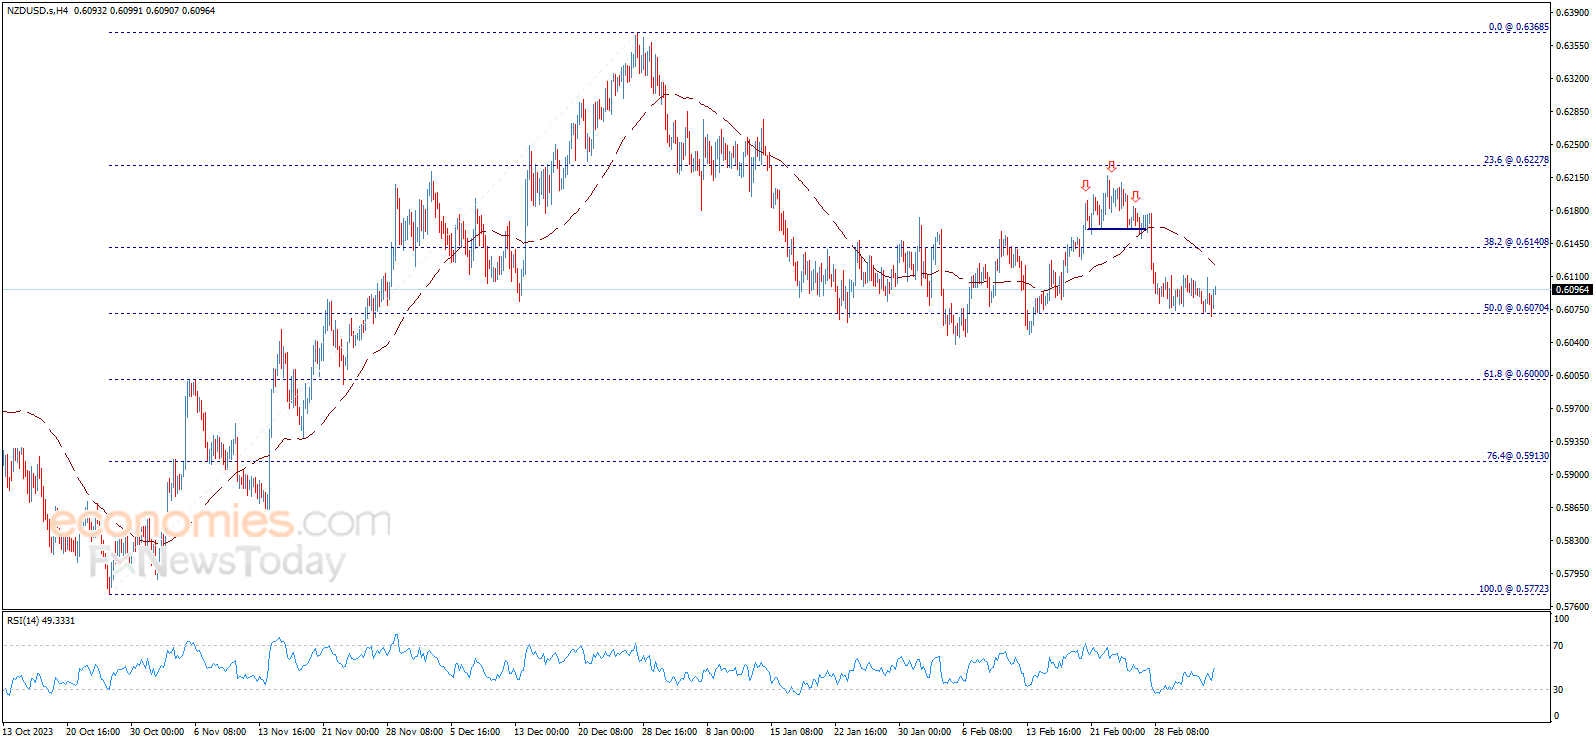Select the 76.4 @ 0.59130 Fibonacci label
The image size is (1596, 743).
pyautogui.click(x=1517, y=456)
